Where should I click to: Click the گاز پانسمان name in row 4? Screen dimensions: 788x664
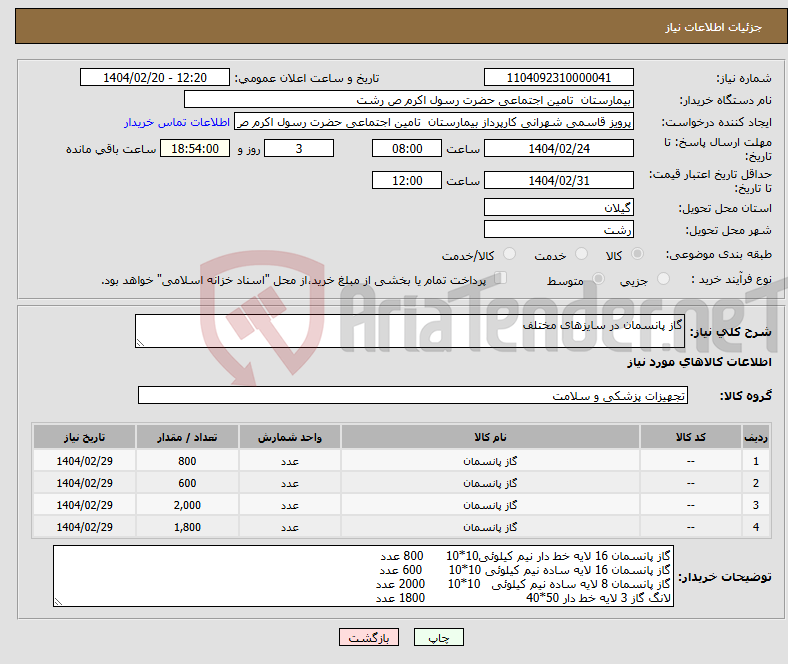click(490, 527)
